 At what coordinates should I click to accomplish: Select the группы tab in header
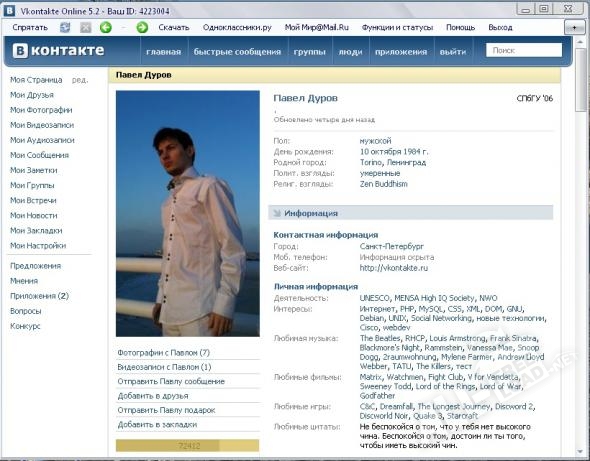tap(310, 52)
